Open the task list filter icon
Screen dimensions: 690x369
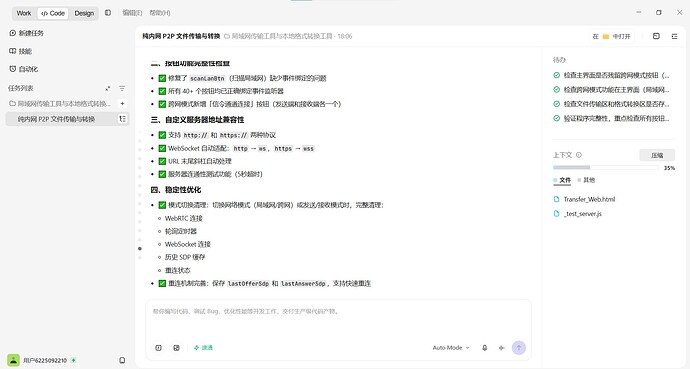click(122, 88)
